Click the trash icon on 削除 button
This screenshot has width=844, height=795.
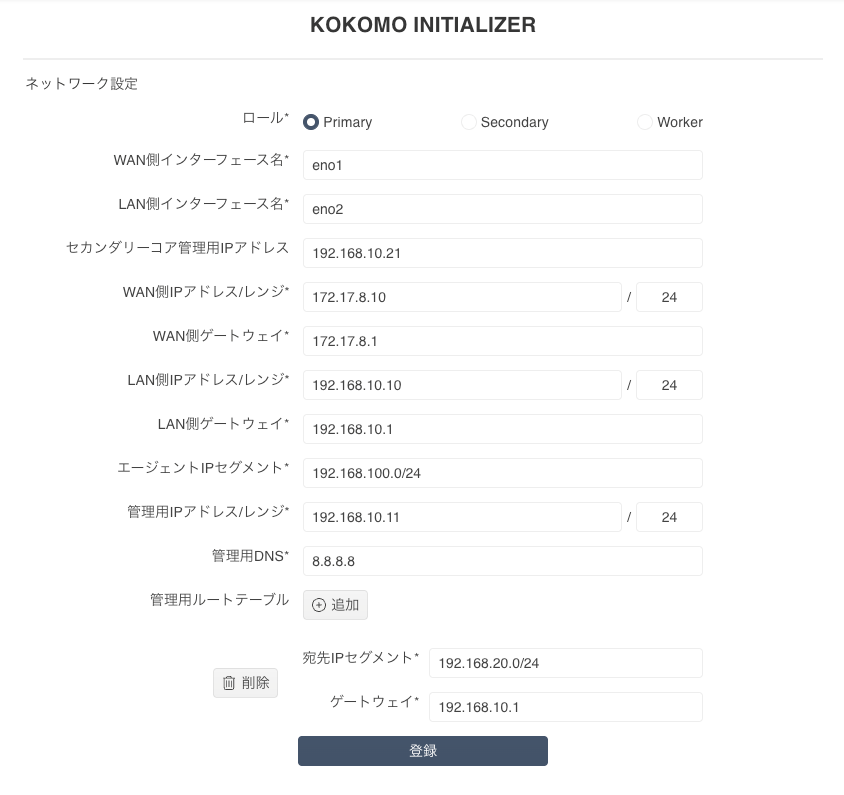[x=229, y=683]
